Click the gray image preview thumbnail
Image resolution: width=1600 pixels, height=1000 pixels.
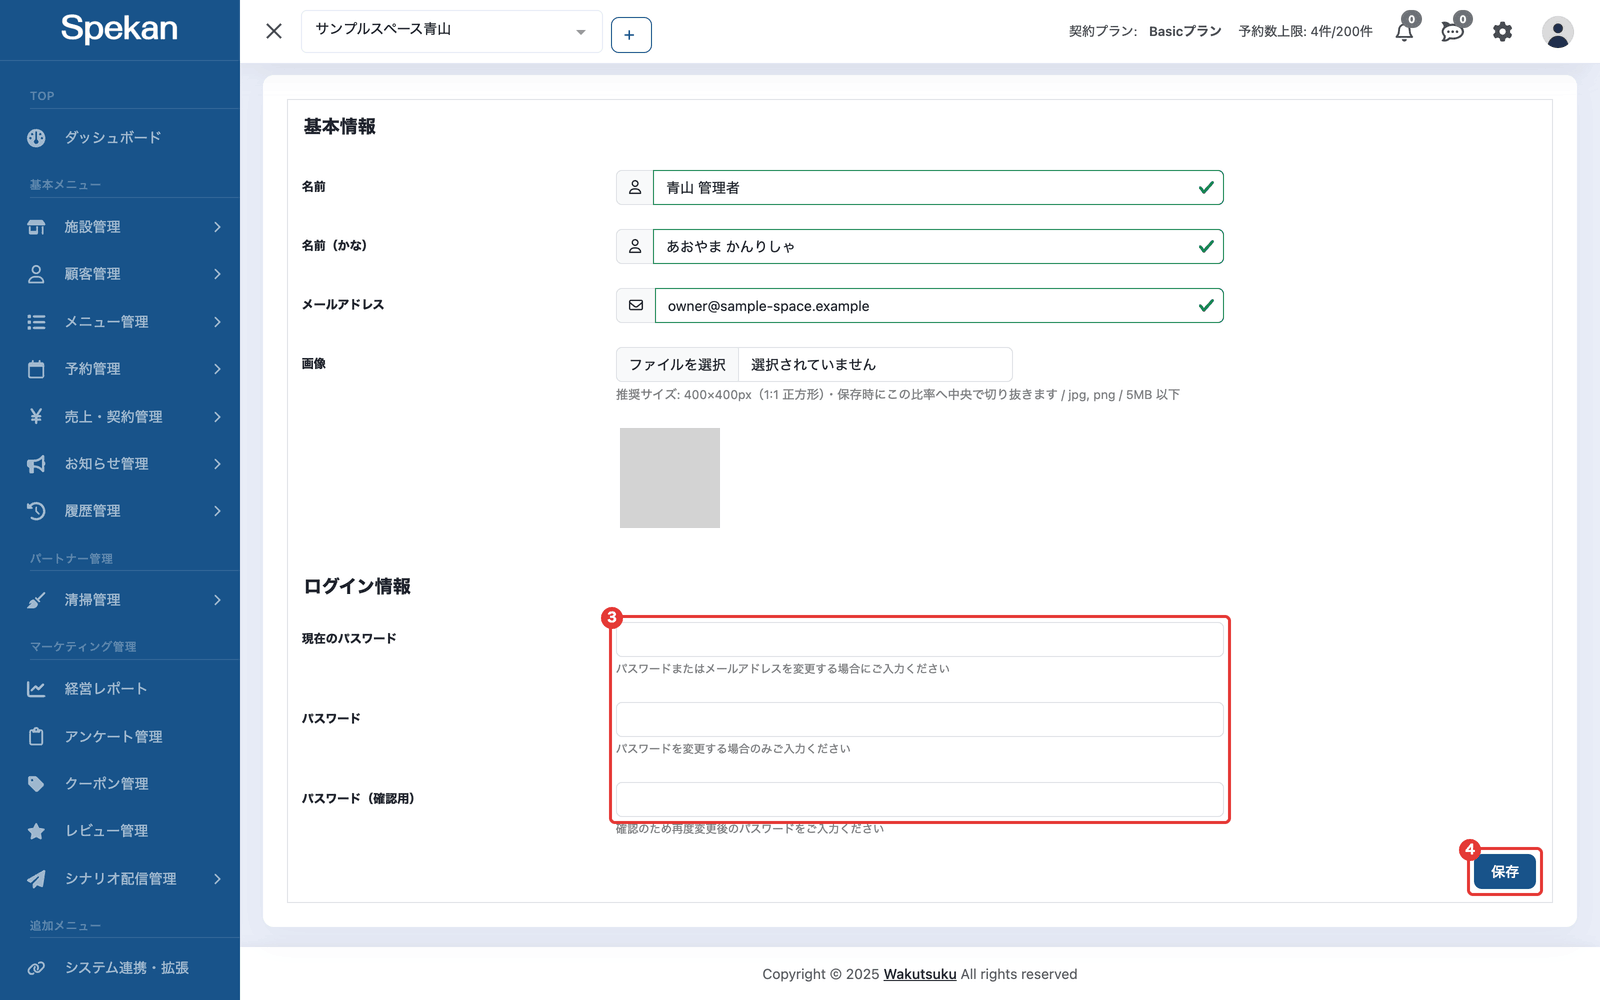pos(670,478)
